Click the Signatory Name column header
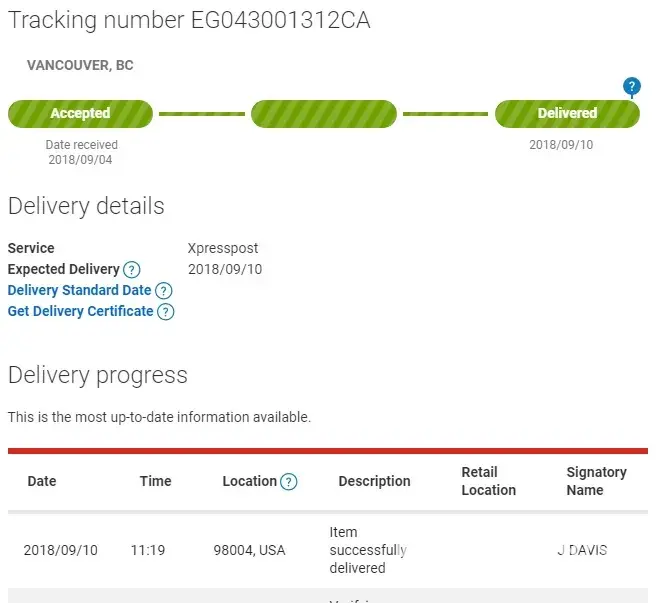659x603 pixels. (x=596, y=481)
